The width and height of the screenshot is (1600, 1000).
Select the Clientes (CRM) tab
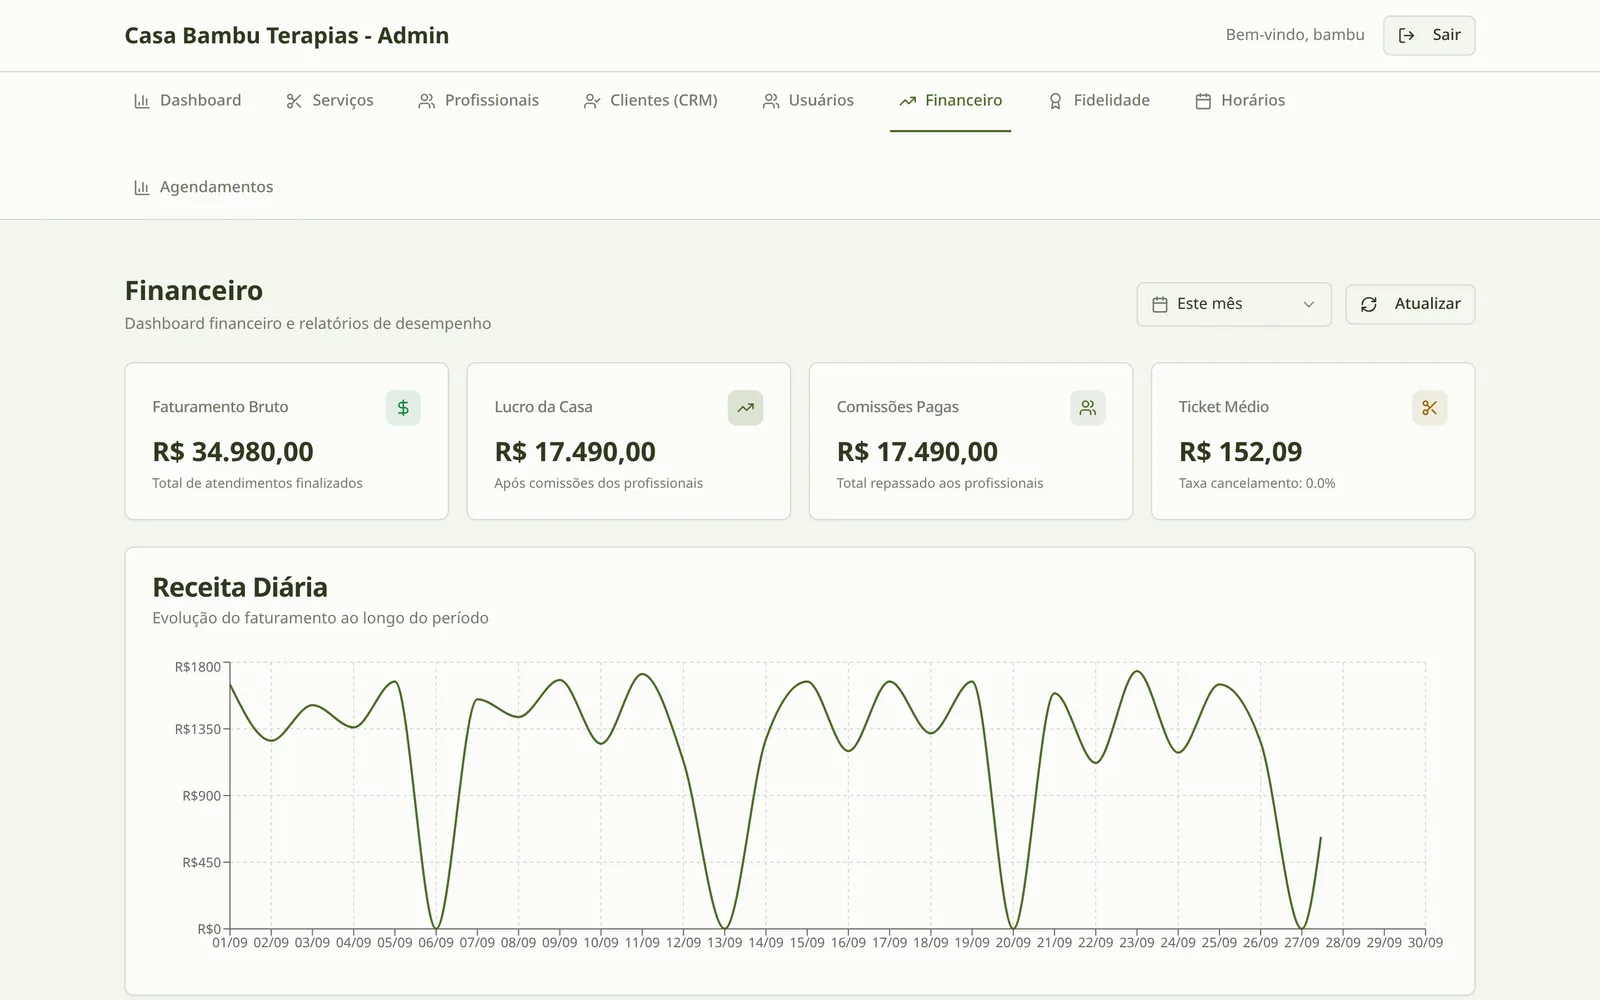pos(651,101)
